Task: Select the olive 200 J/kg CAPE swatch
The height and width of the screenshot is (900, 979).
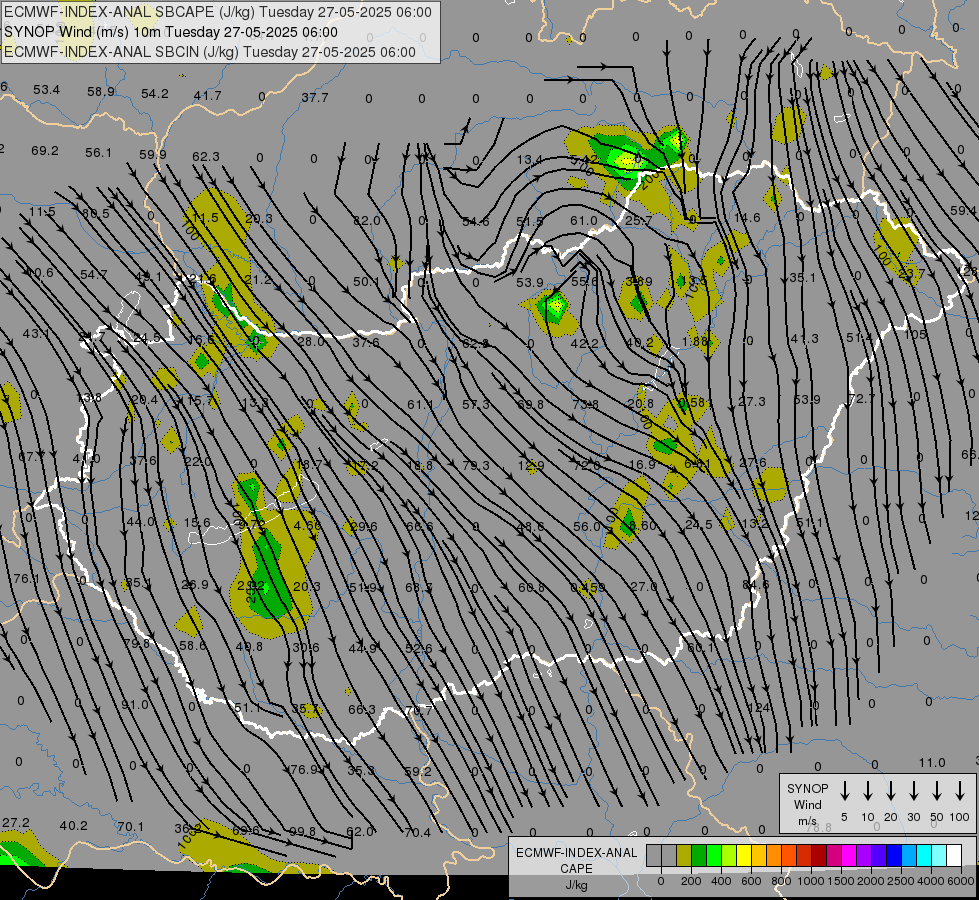Action: [684, 855]
